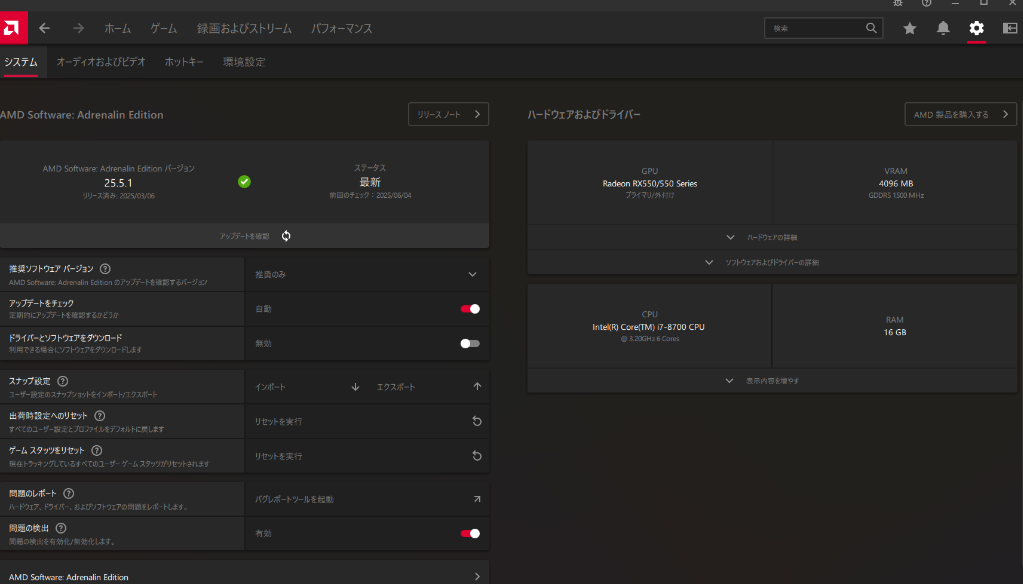Go back with the left arrow

pos(44,28)
